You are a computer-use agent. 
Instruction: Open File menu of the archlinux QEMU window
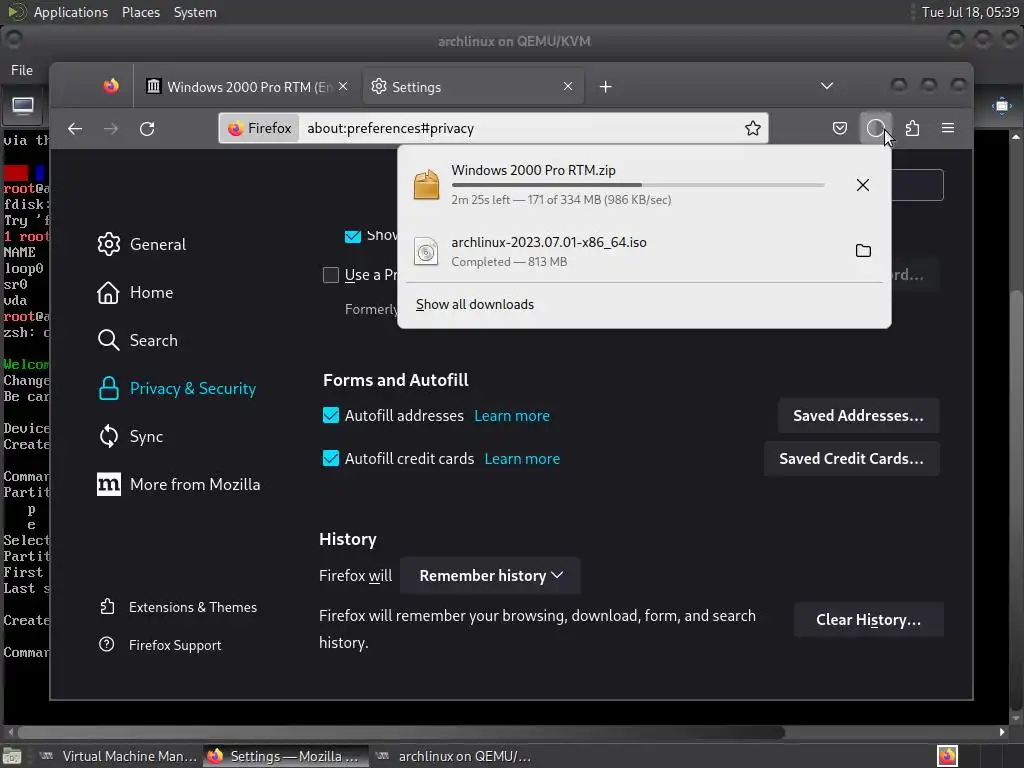(22, 70)
